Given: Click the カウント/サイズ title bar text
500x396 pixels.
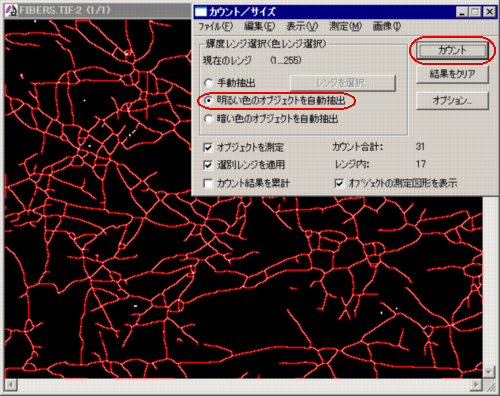Looking at the screenshot, I should 242,12.
